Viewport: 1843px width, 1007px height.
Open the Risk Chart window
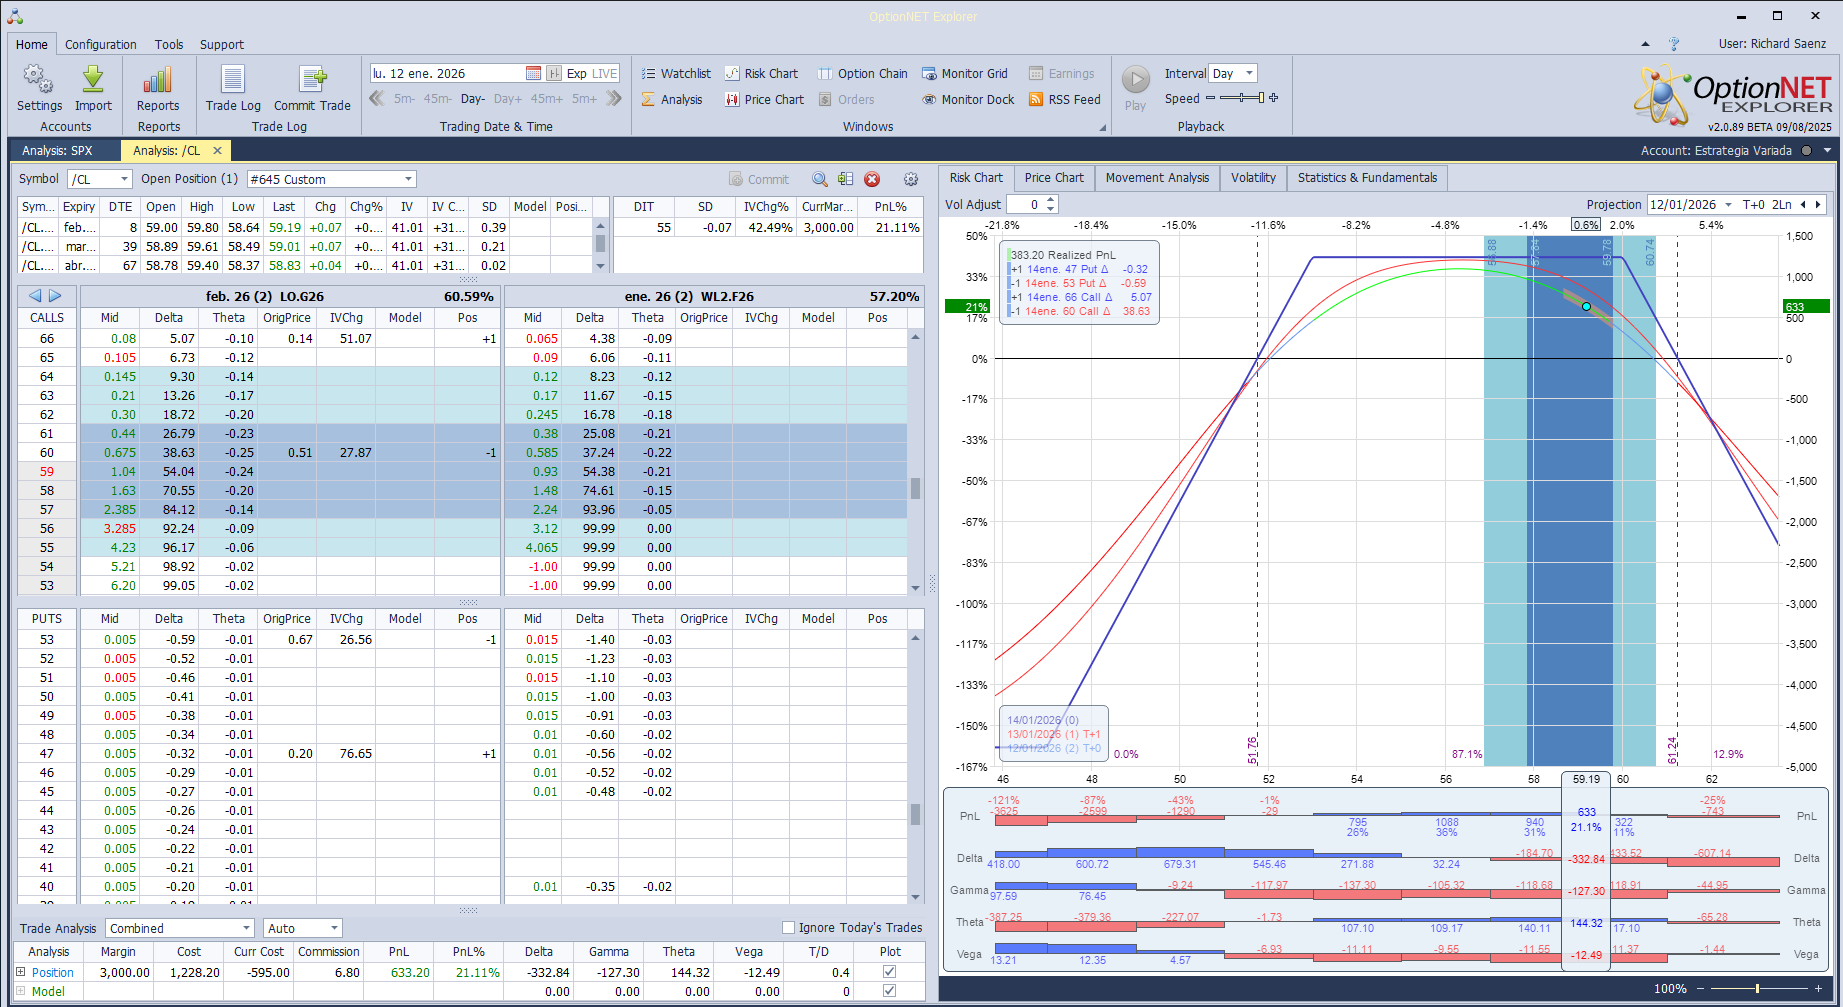(x=761, y=74)
